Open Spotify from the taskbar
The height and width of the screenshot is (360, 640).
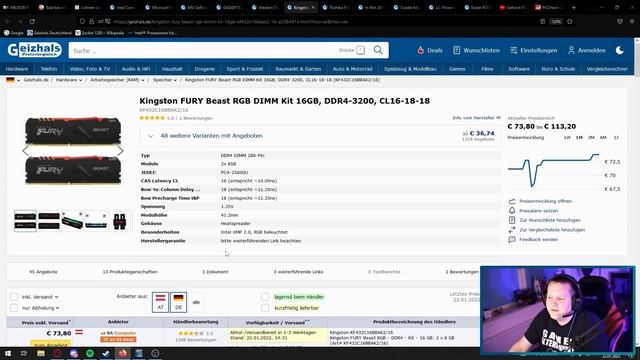90,353
